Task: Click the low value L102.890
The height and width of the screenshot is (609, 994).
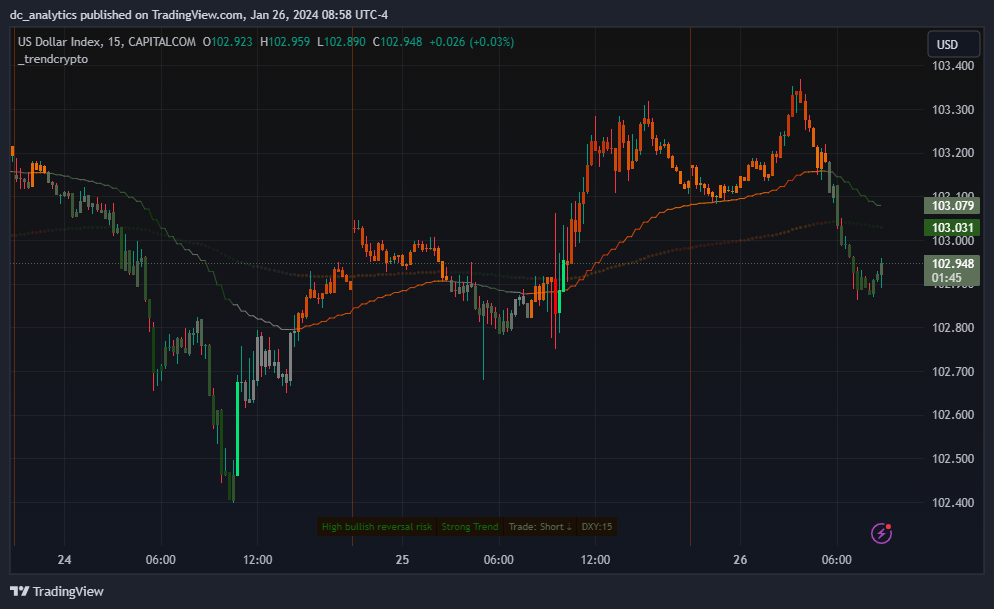Action: (x=341, y=42)
